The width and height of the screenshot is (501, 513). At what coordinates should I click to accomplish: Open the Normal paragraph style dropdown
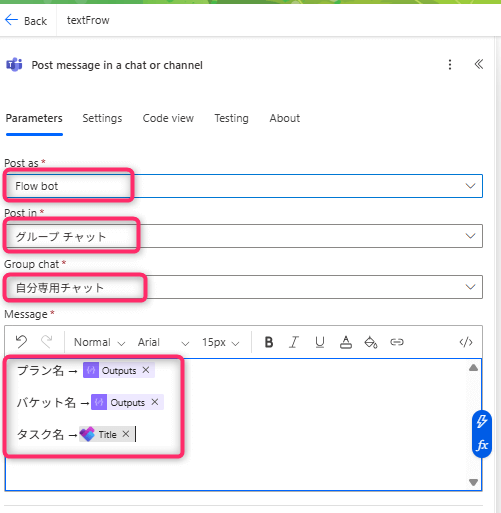coord(99,342)
